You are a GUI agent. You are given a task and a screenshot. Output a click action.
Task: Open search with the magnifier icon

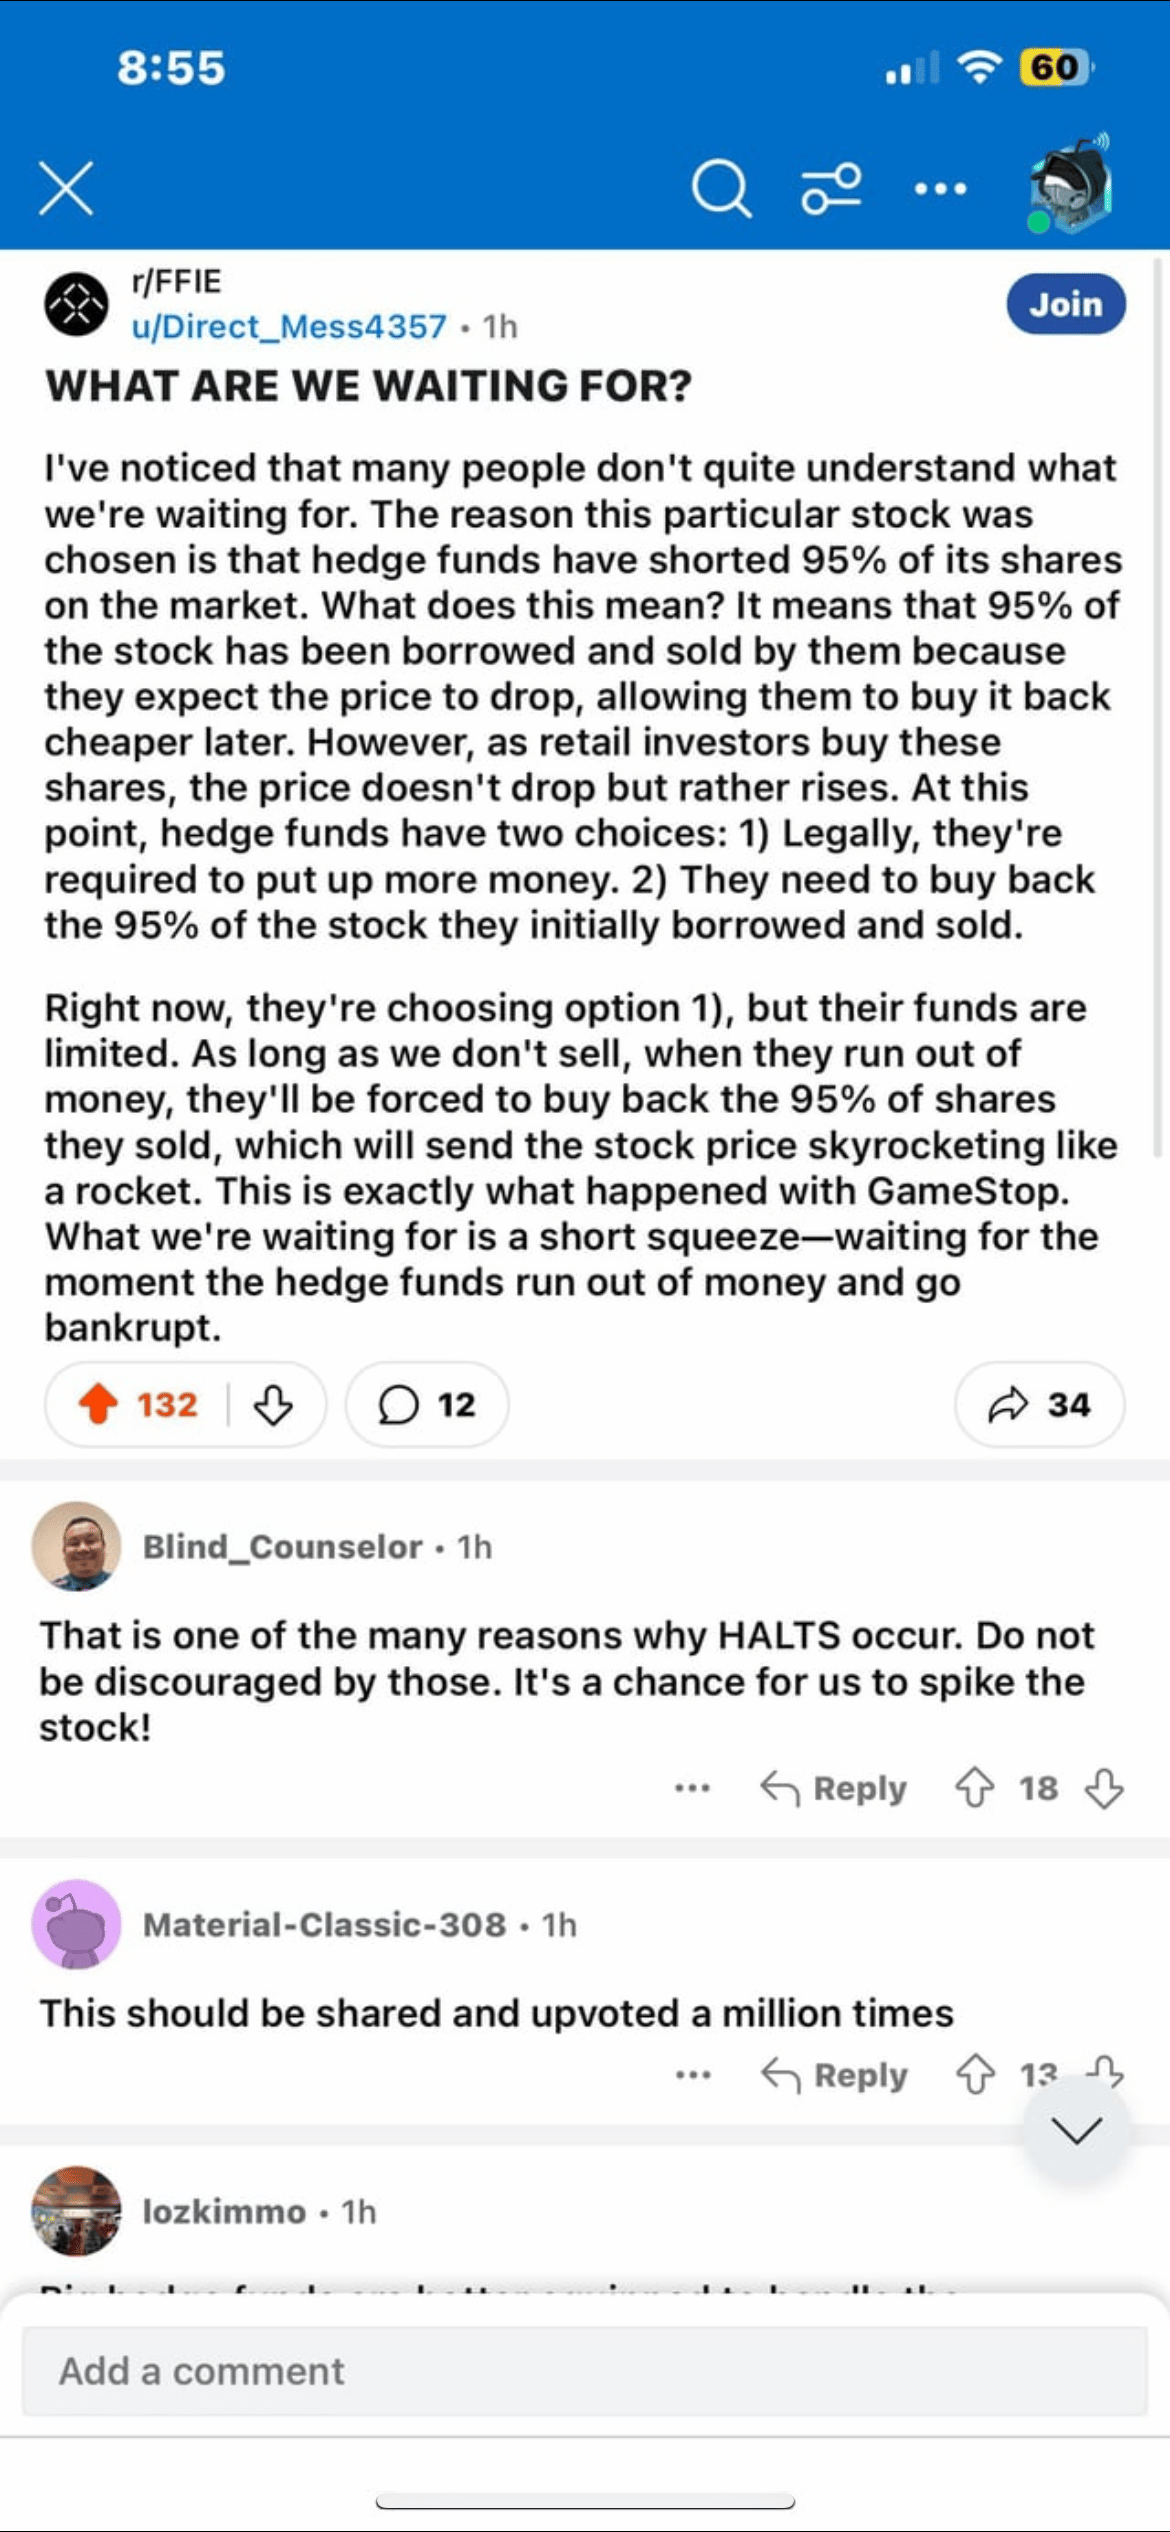tap(721, 187)
